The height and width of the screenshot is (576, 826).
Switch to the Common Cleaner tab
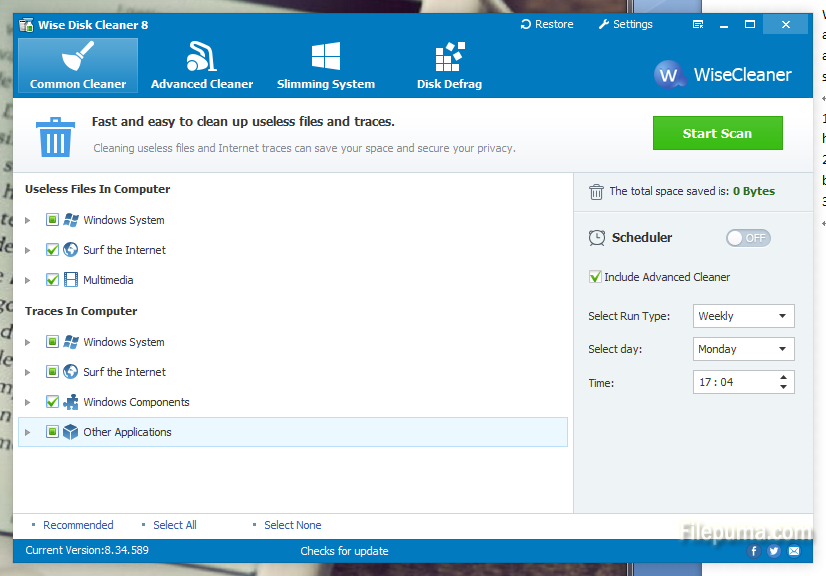(78, 65)
